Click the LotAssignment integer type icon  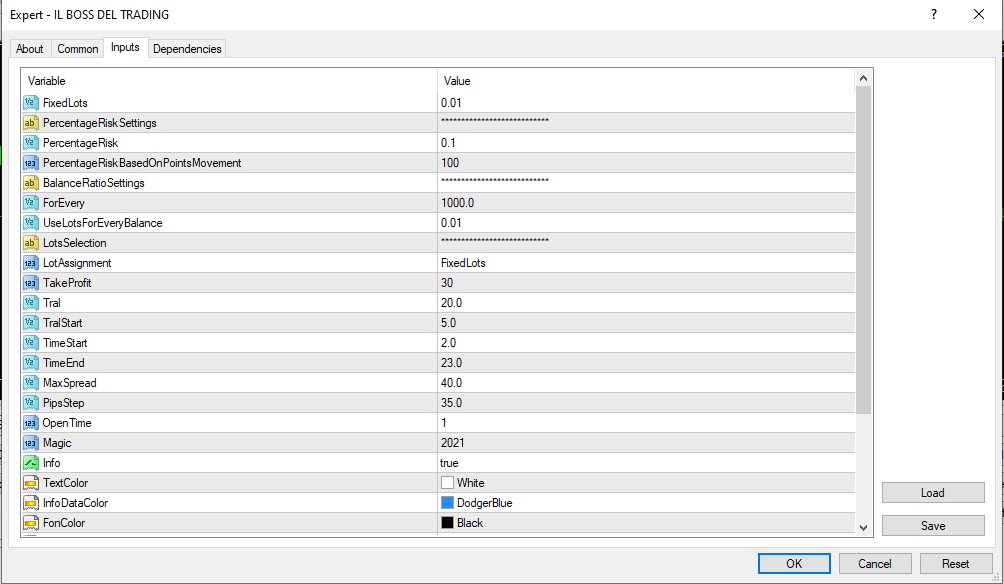(30, 263)
